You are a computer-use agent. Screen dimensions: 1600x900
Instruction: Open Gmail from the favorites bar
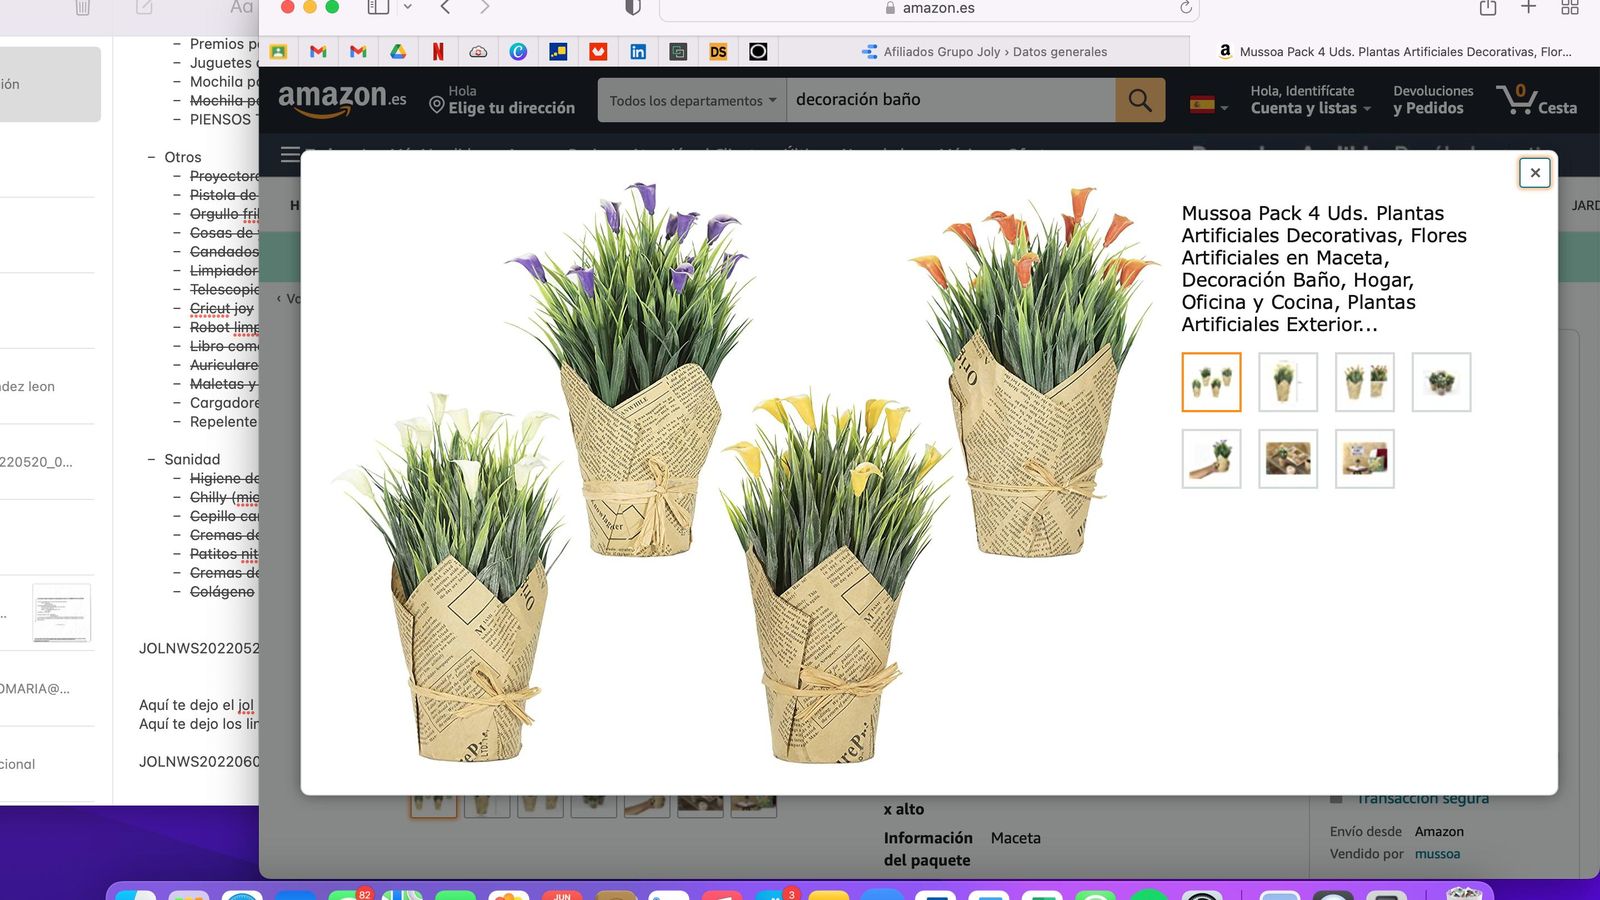pos(318,51)
